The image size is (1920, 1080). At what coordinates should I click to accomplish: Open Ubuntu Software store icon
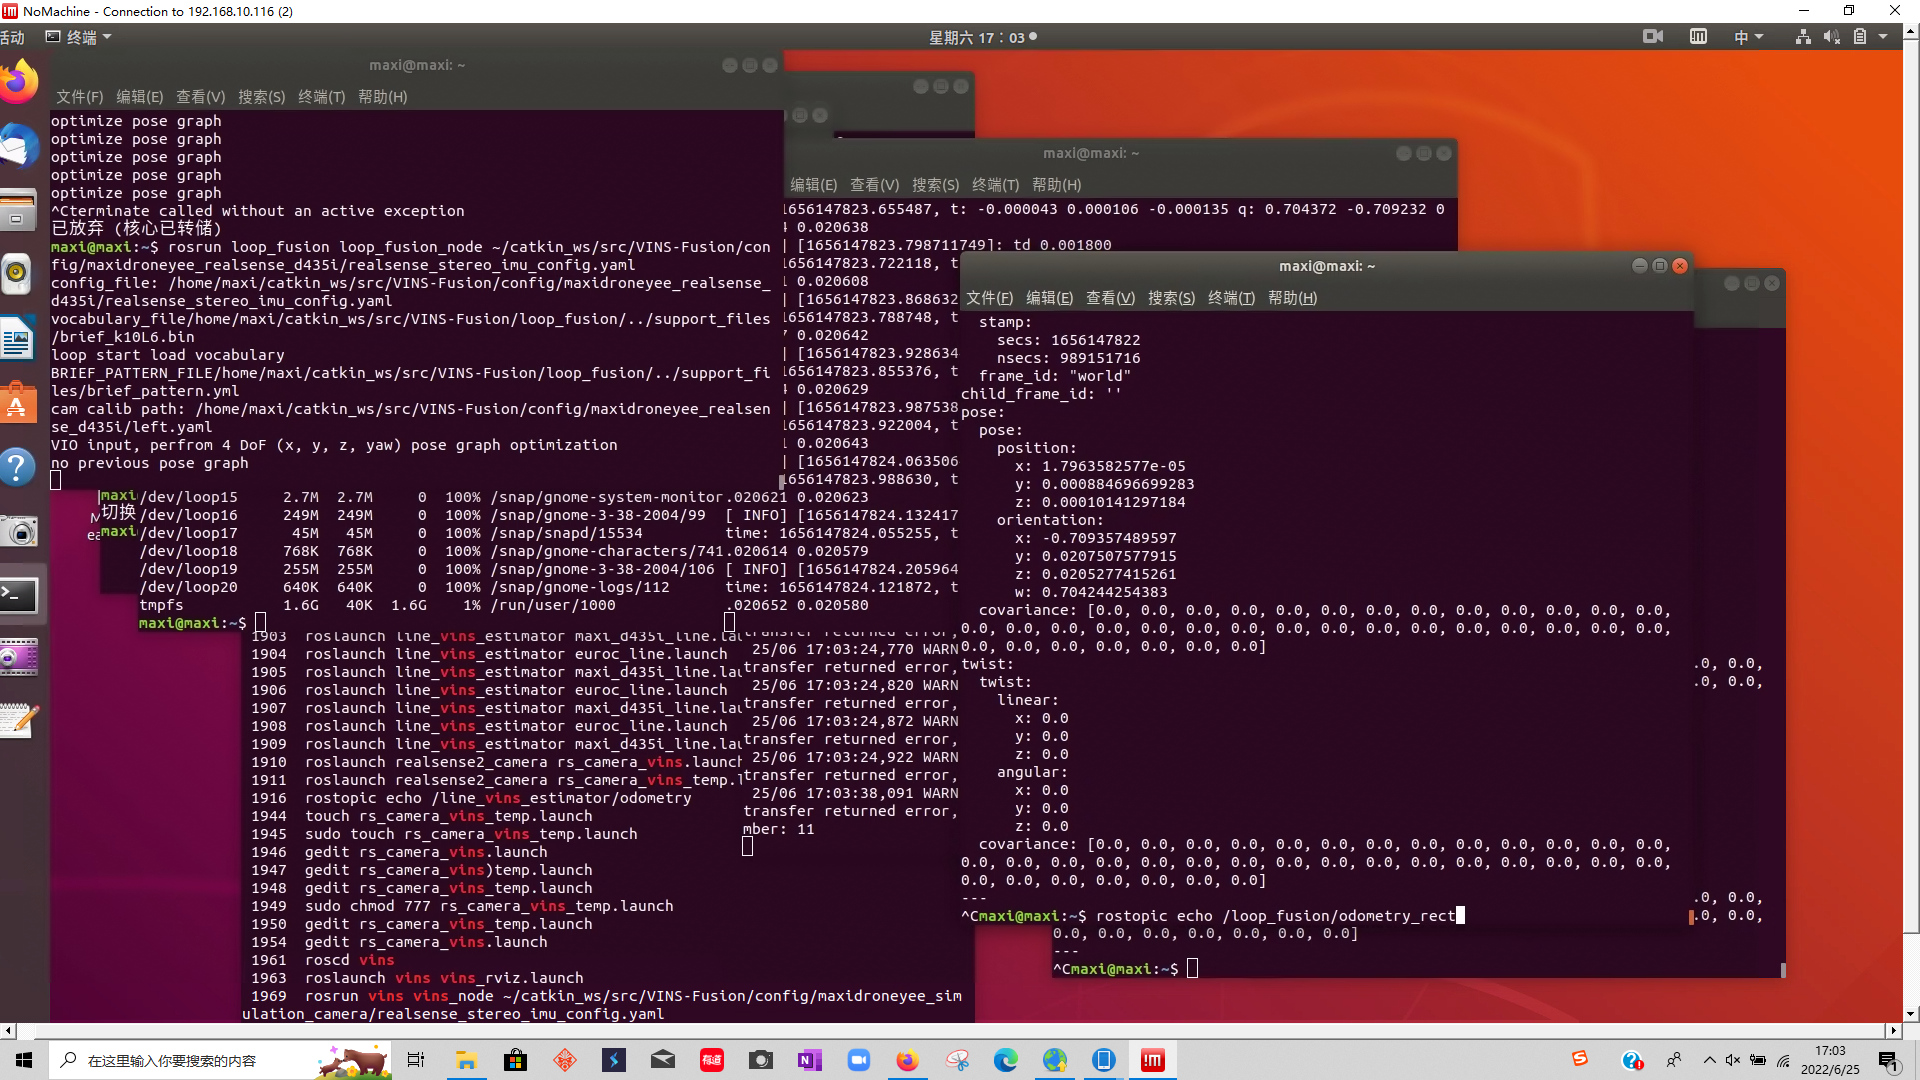click(18, 403)
